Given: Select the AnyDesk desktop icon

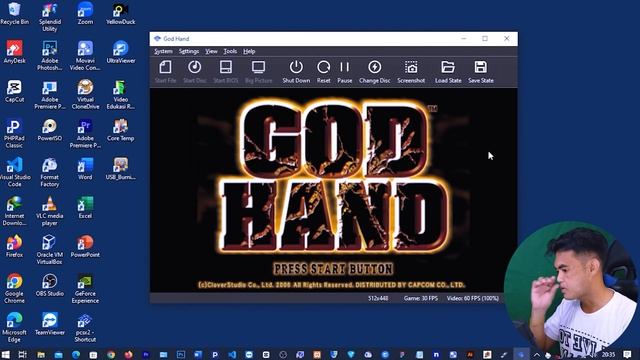Looking at the screenshot, I should 14,52.
